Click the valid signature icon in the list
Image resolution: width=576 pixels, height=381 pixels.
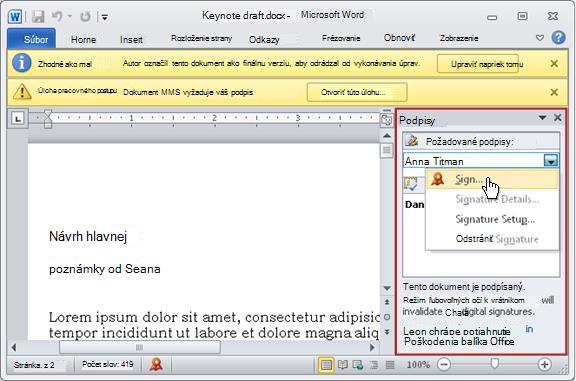click(x=411, y=184)
